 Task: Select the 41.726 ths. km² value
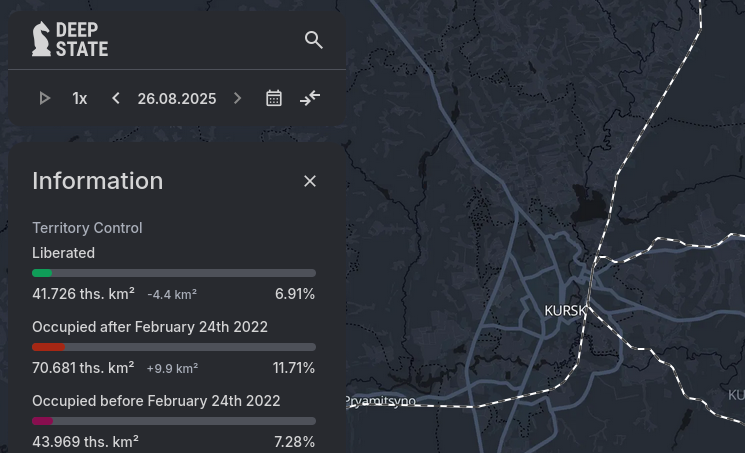83,294
